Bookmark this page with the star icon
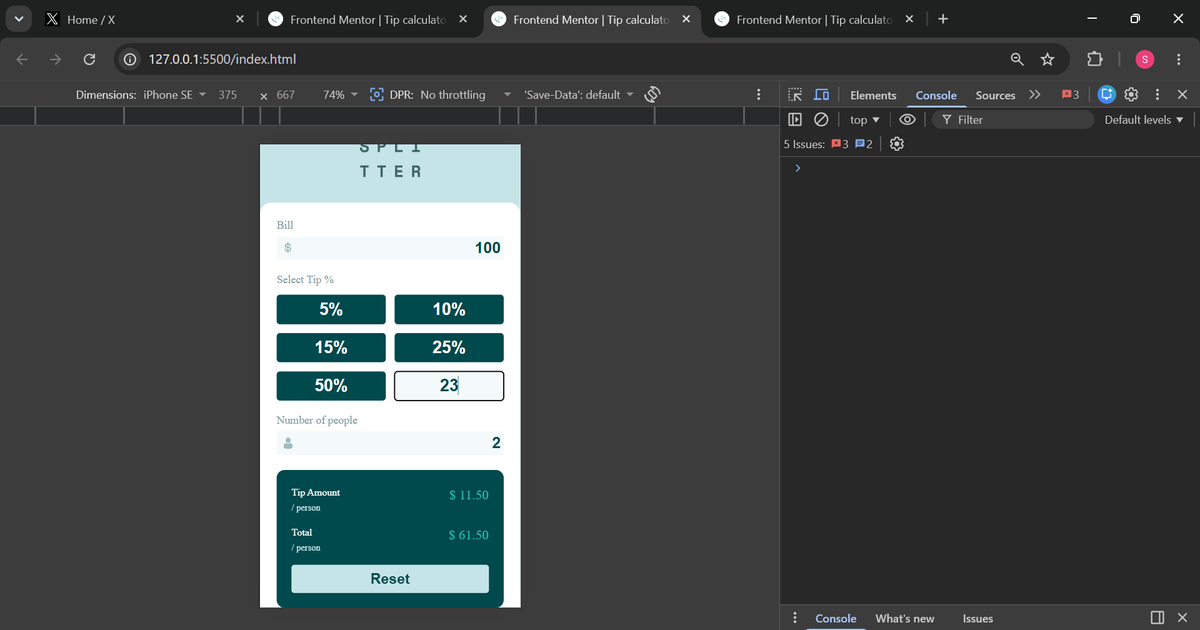Viewport: 1200px width, 630px height. point(1047,60)
